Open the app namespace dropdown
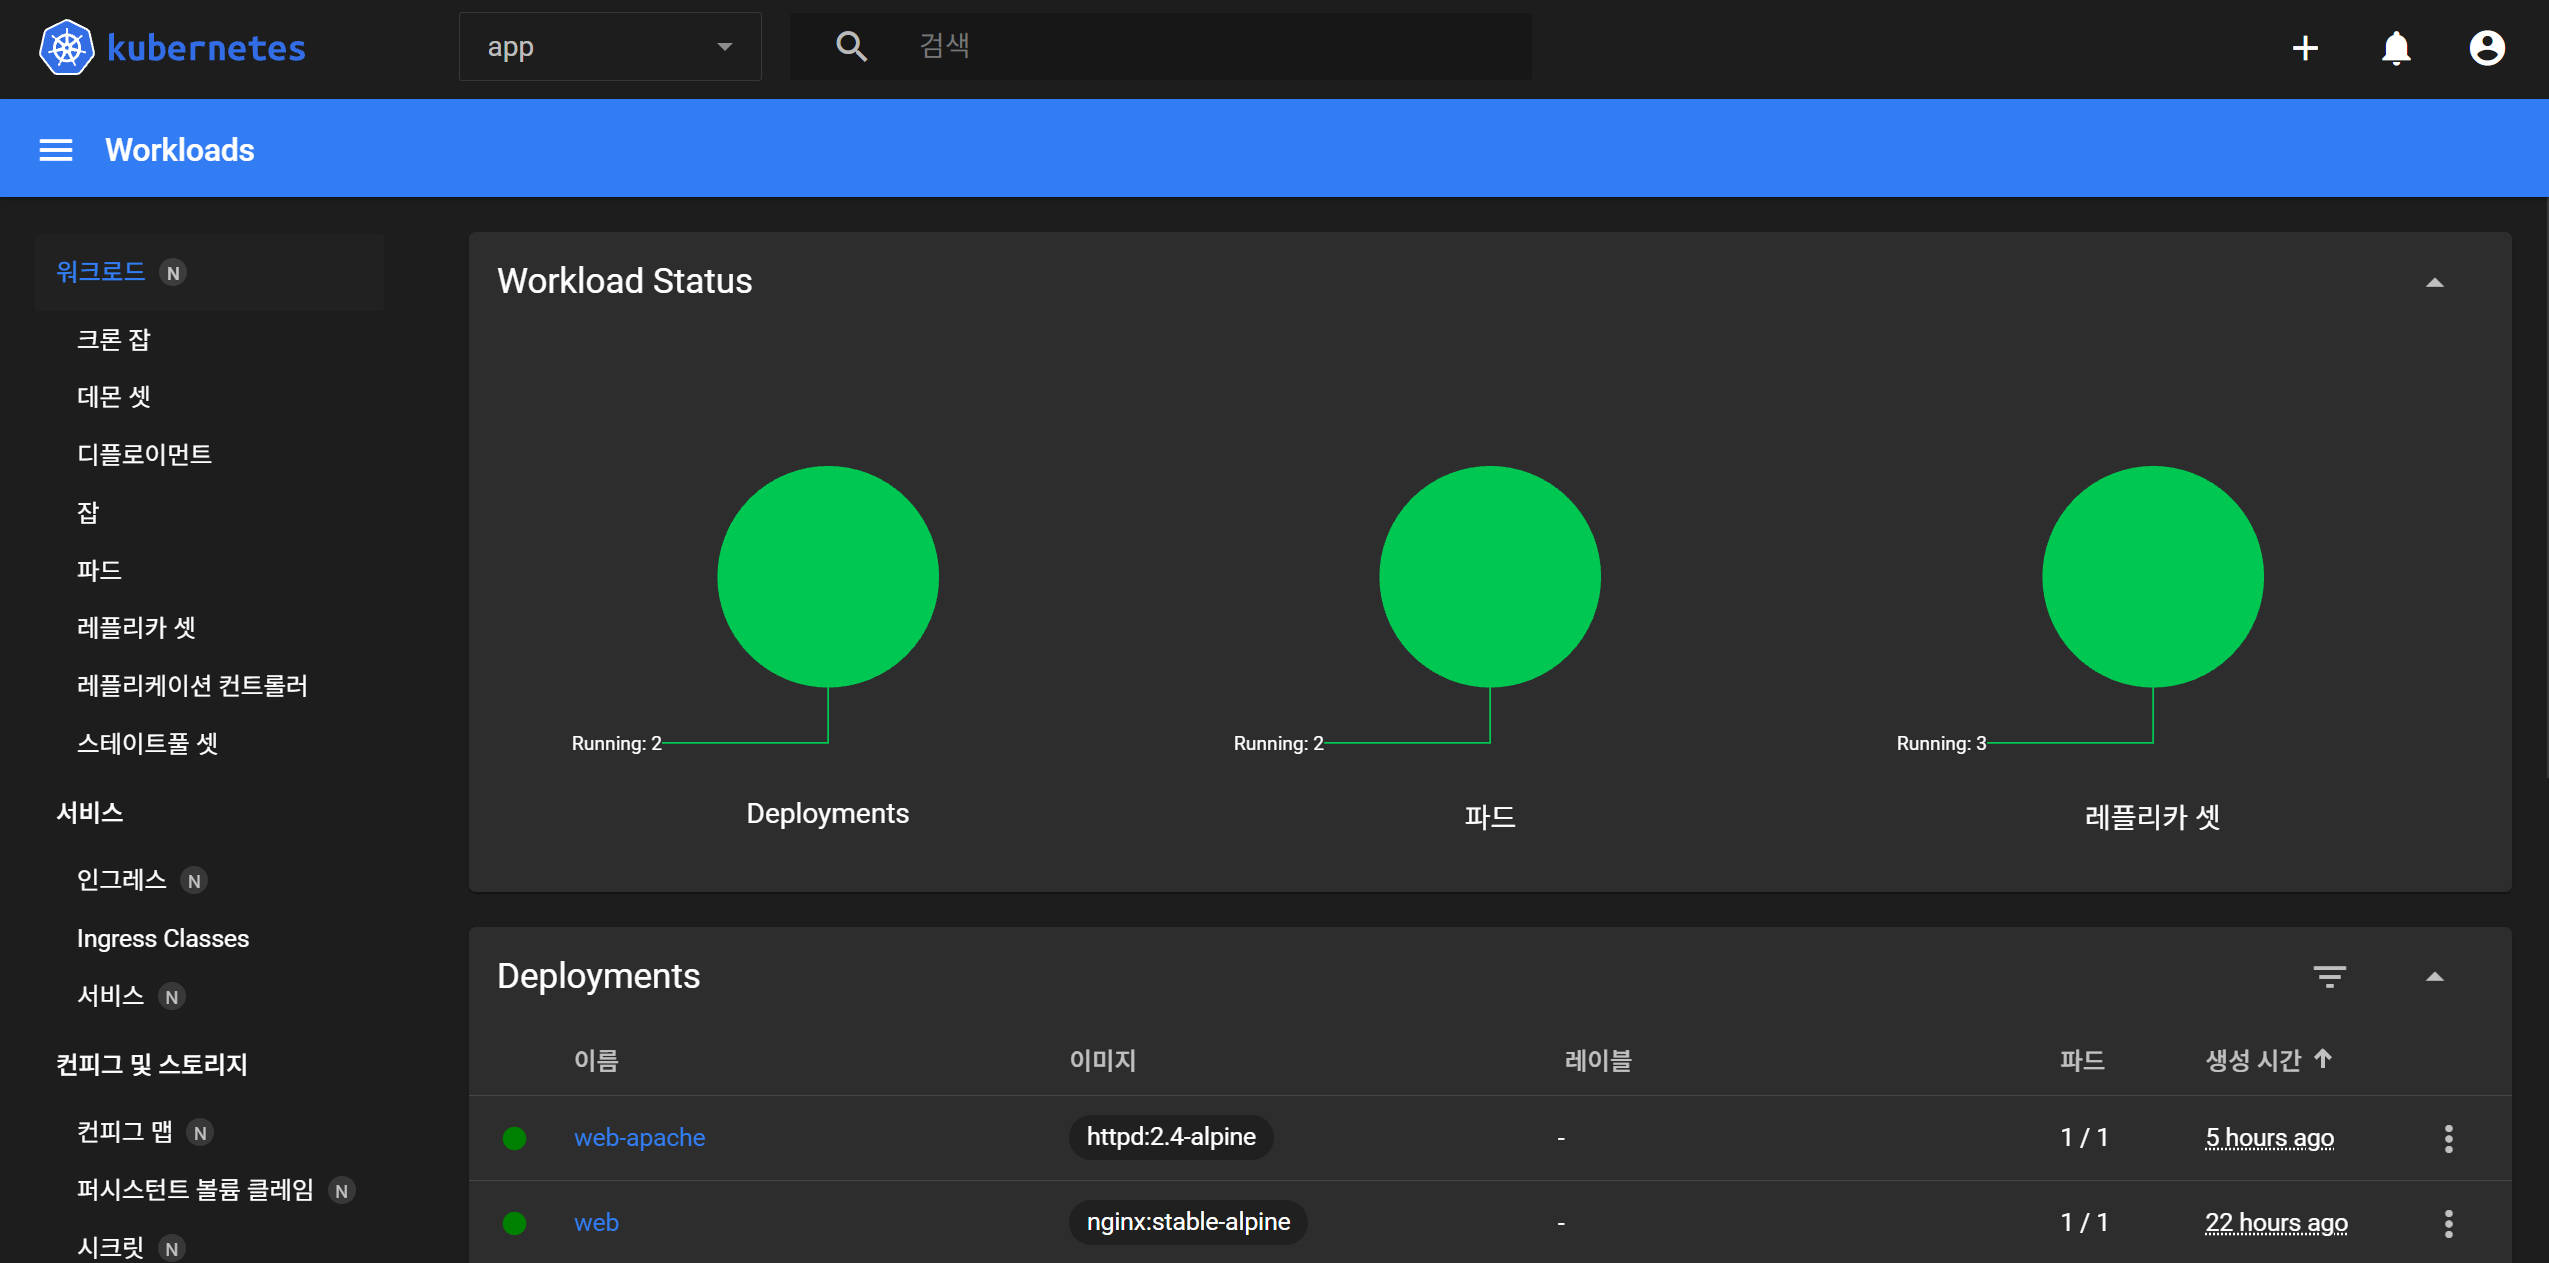This screenshot has height=1263, width=2549. 610,47
